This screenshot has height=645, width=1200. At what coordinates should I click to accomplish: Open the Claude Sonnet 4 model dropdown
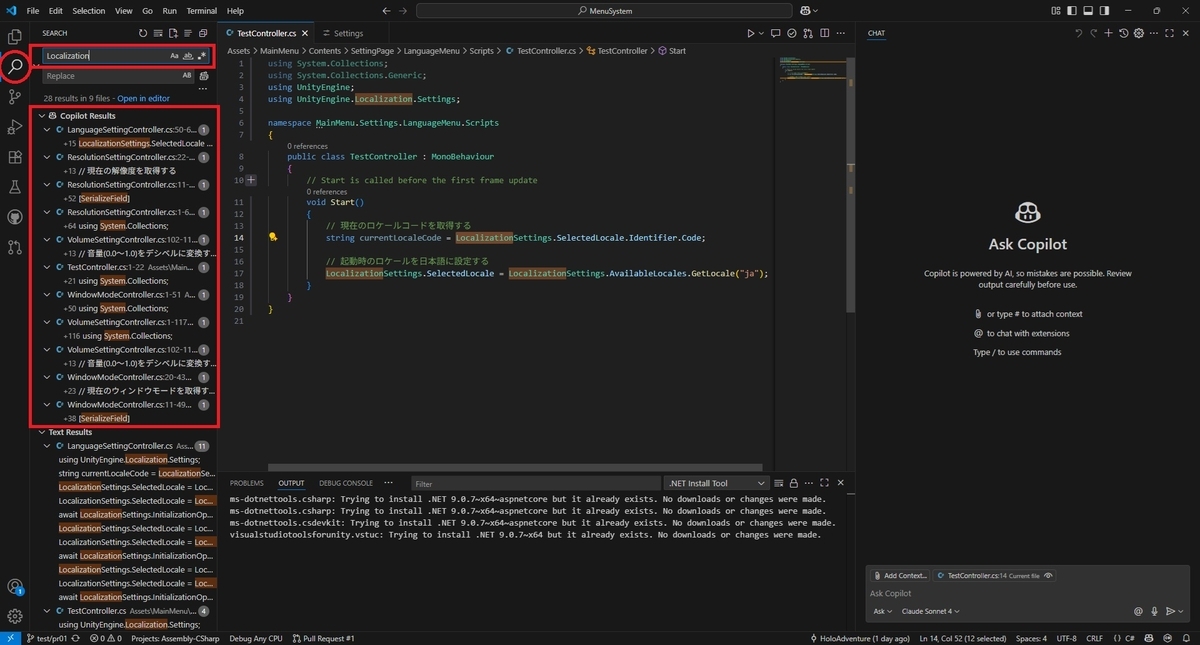click(x=930, y=611)
